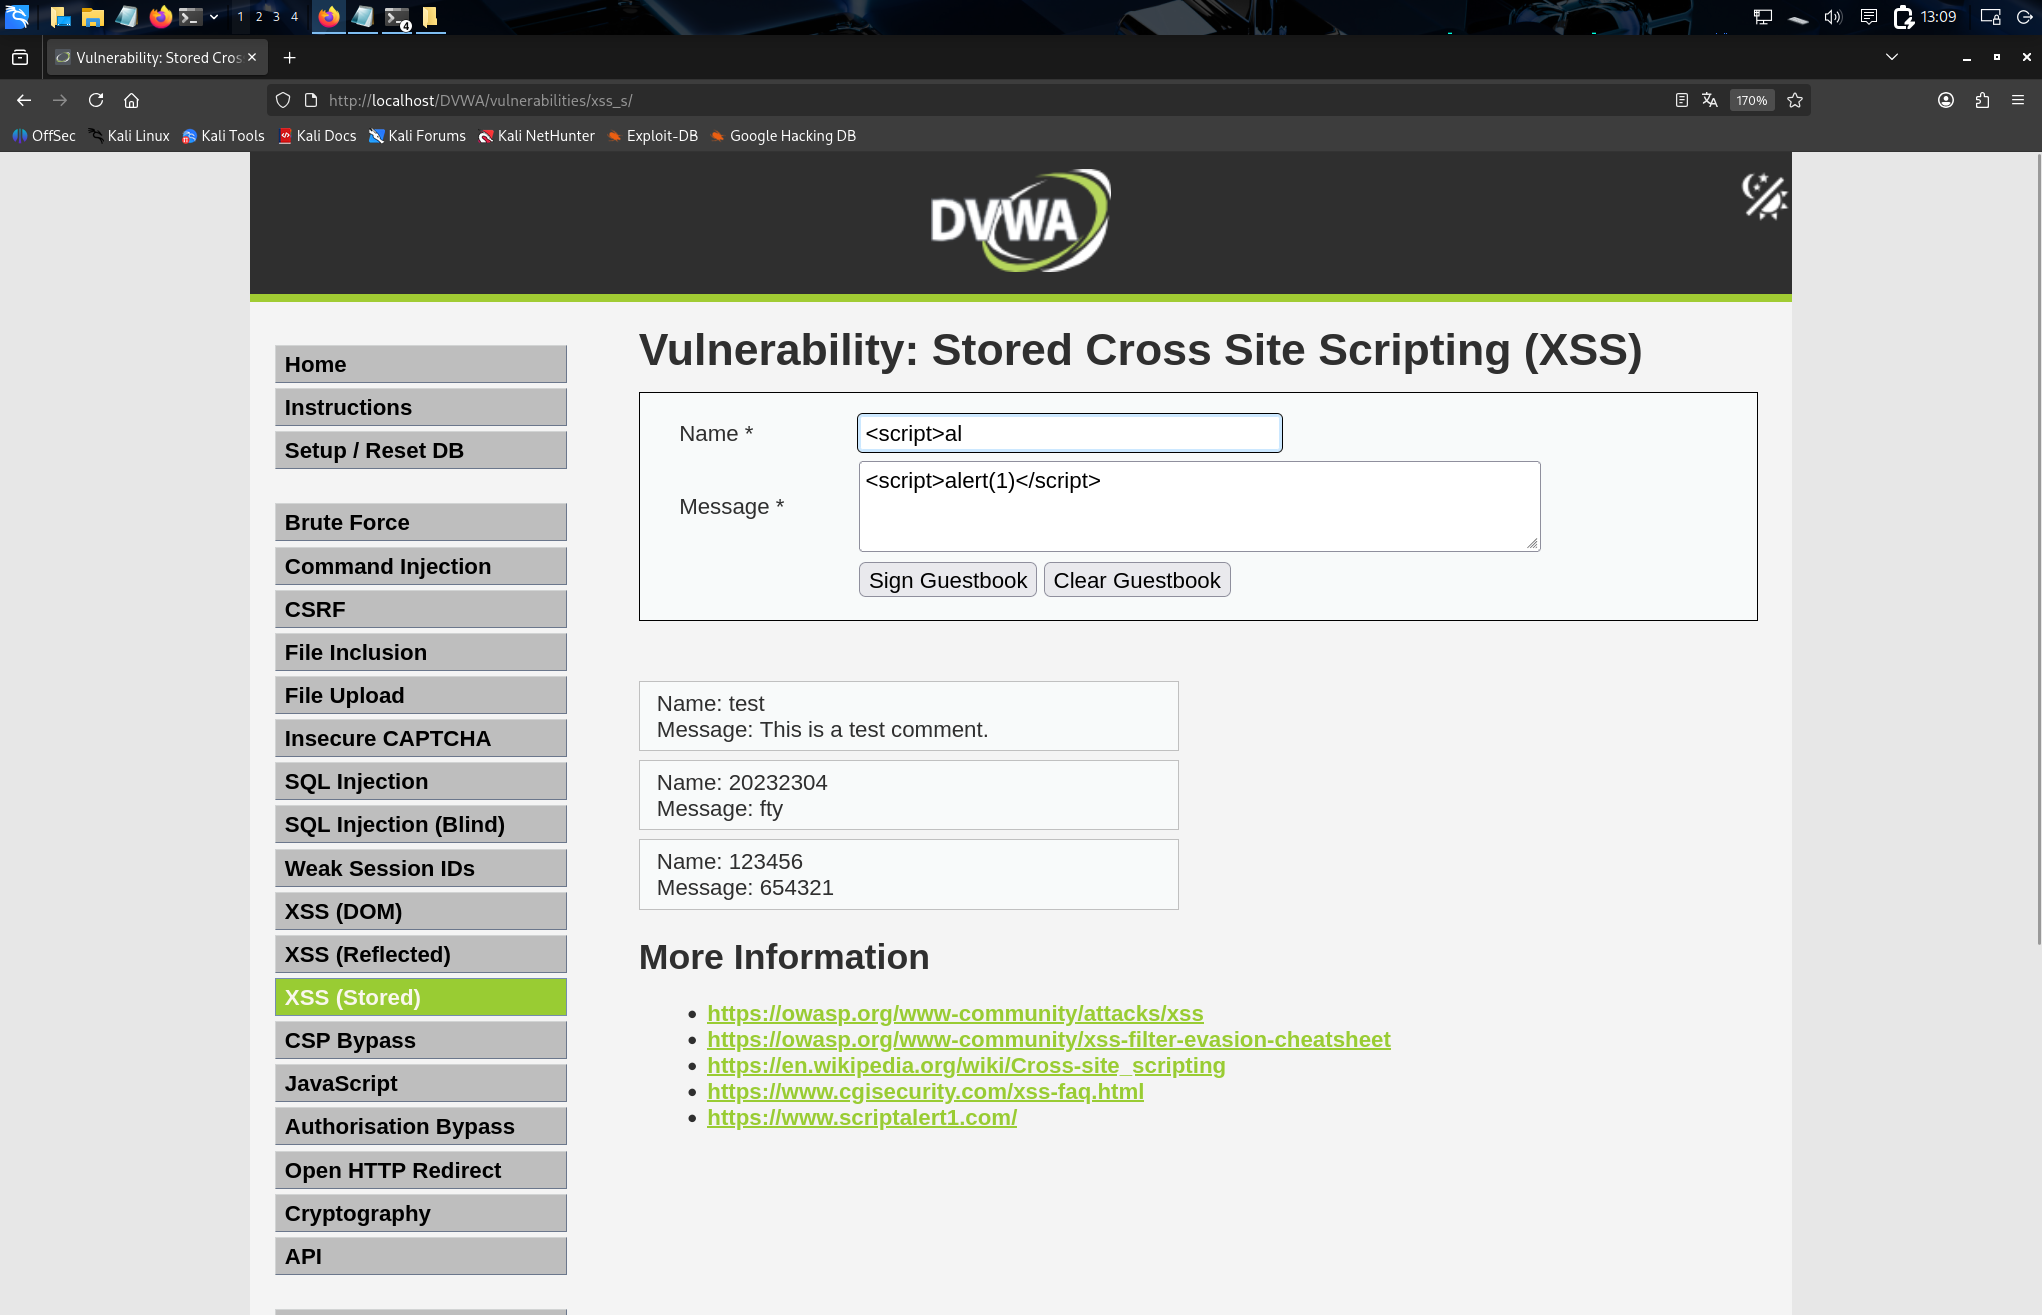The width and height of the screenshot is (2042, 1315).
Task: Open reader view icon in address bar
Action: tap(1681, 100)
